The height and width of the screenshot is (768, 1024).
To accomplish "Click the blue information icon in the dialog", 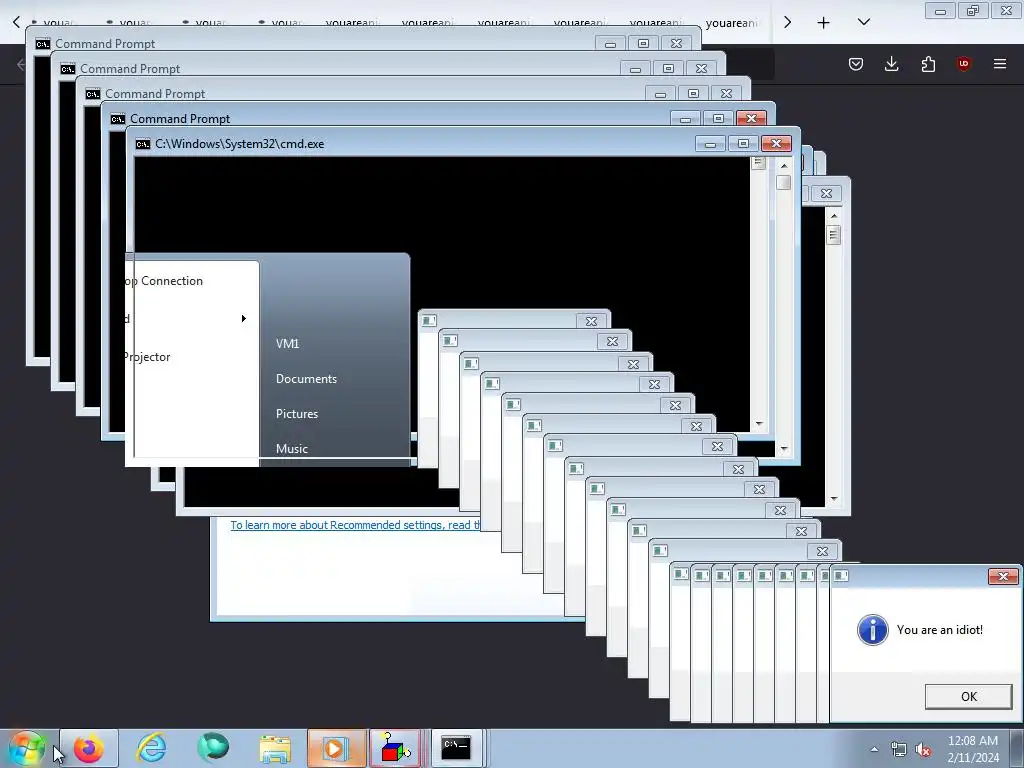I will (x=872, y=630).
